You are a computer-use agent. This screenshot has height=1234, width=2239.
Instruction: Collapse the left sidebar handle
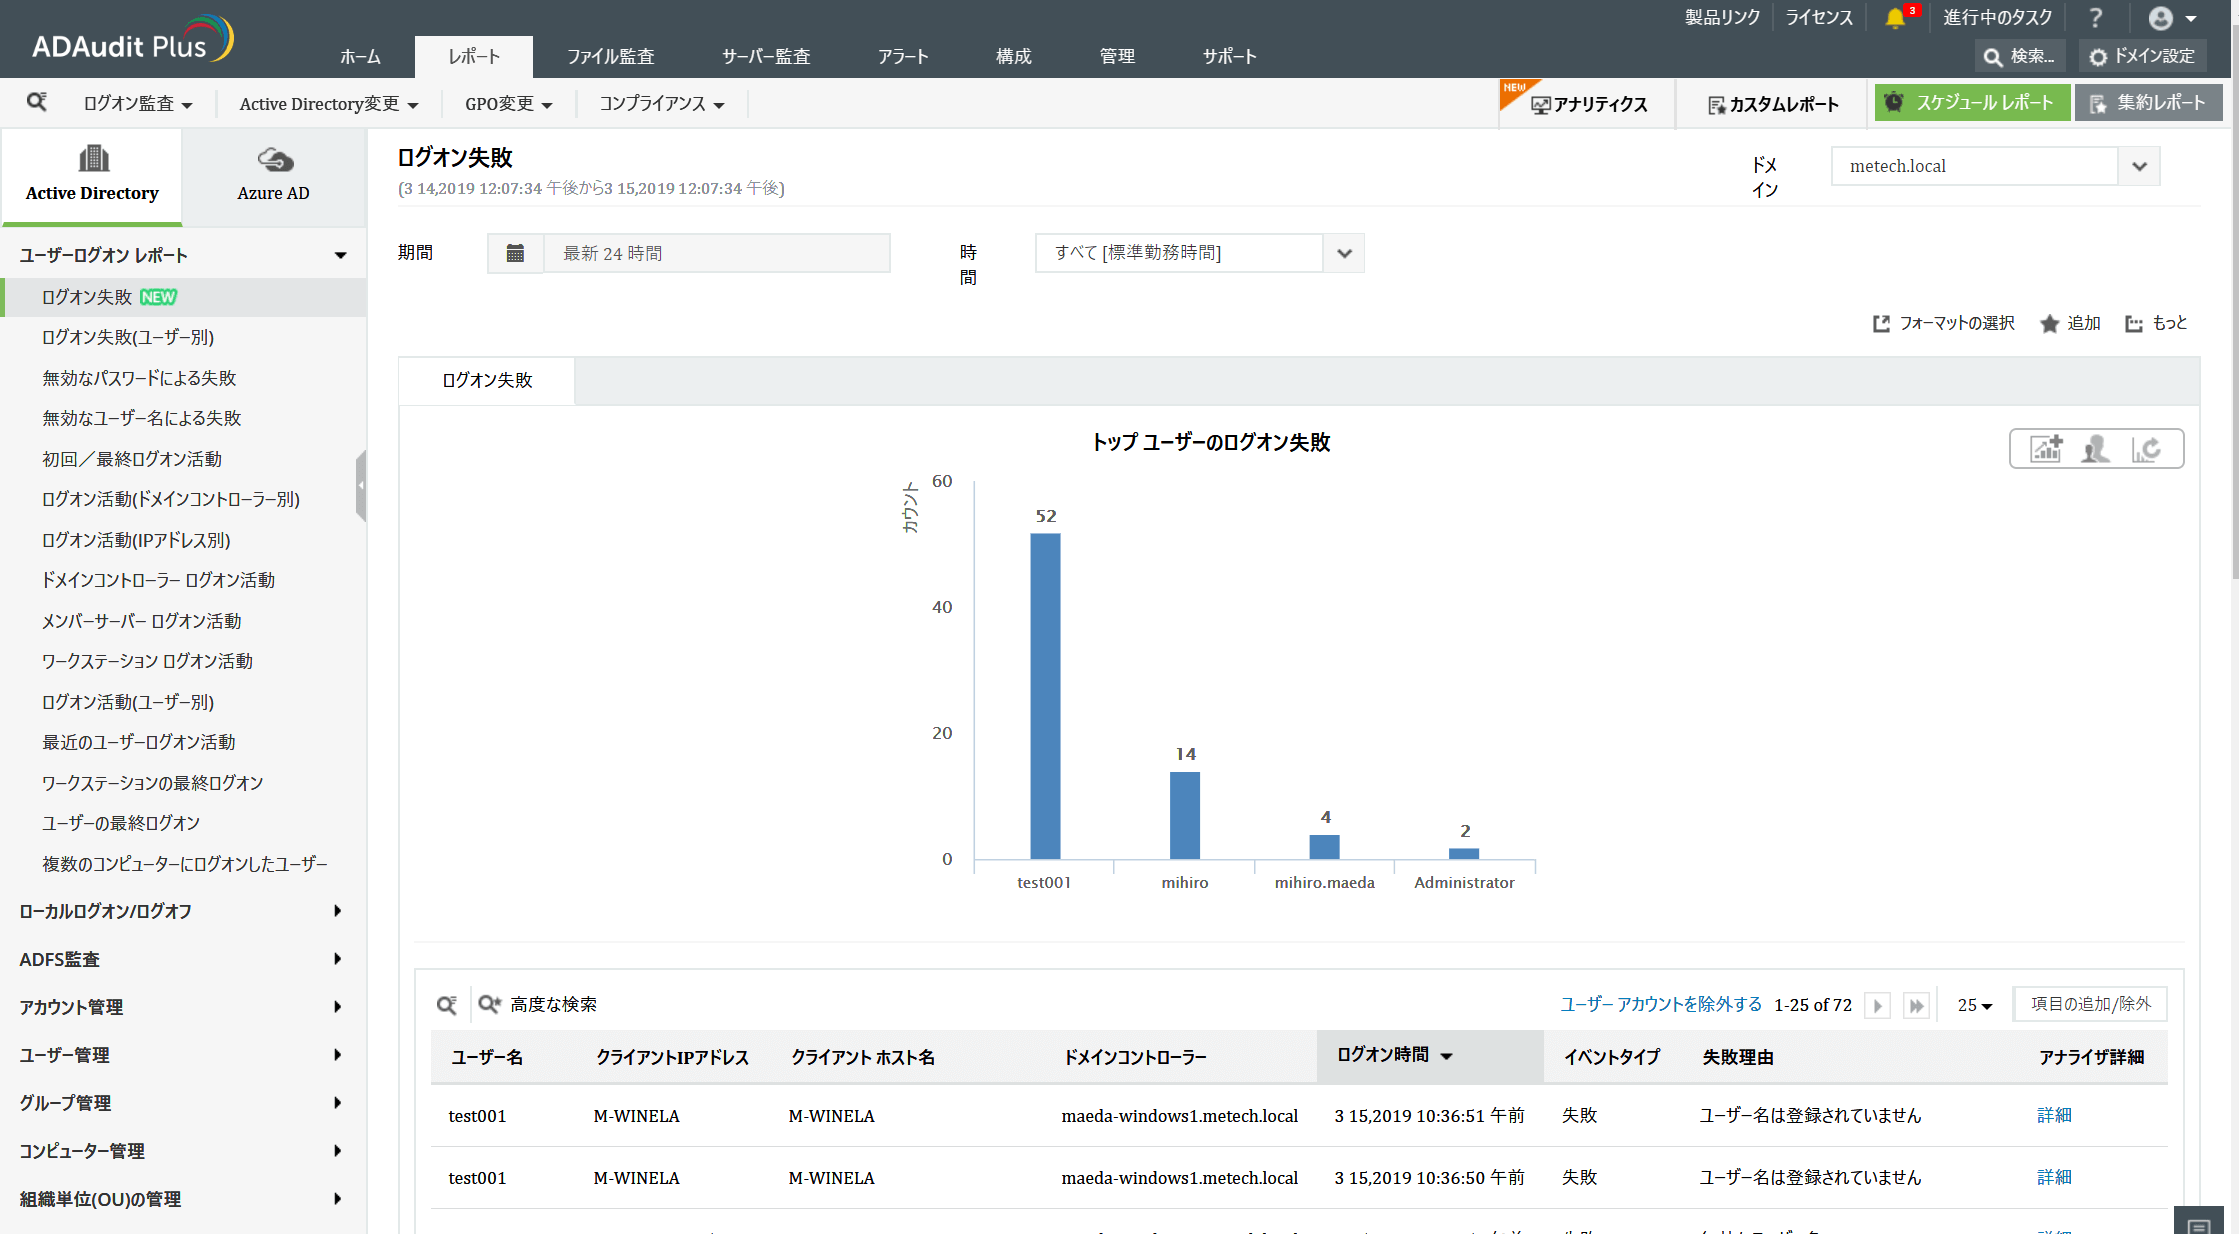click(361, 485)
